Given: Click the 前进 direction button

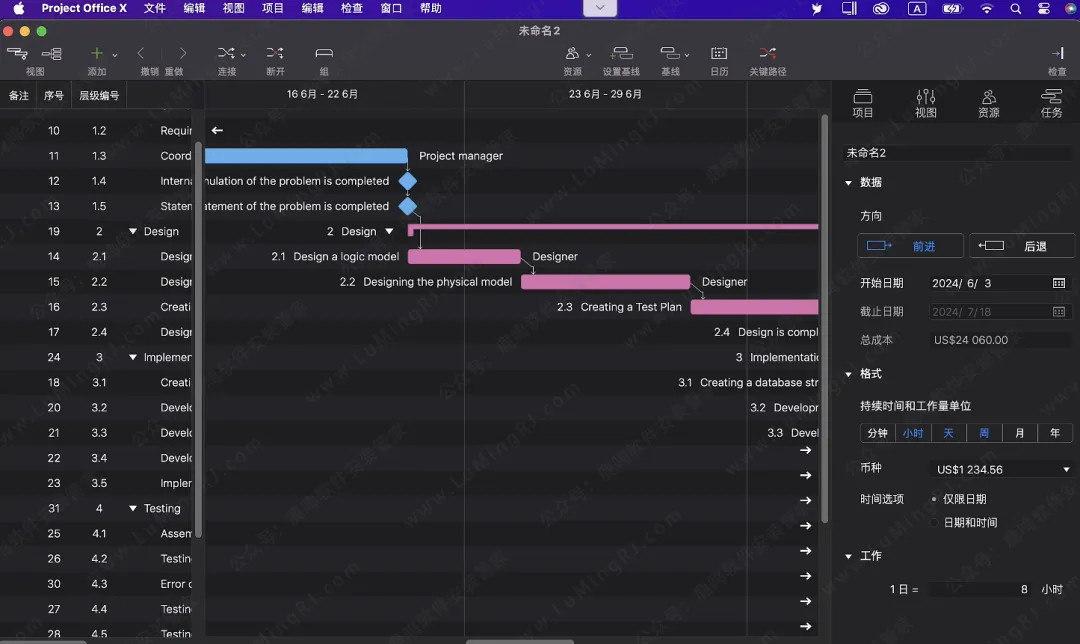Looking at the screenshot, I should click(x=910, y=246).
